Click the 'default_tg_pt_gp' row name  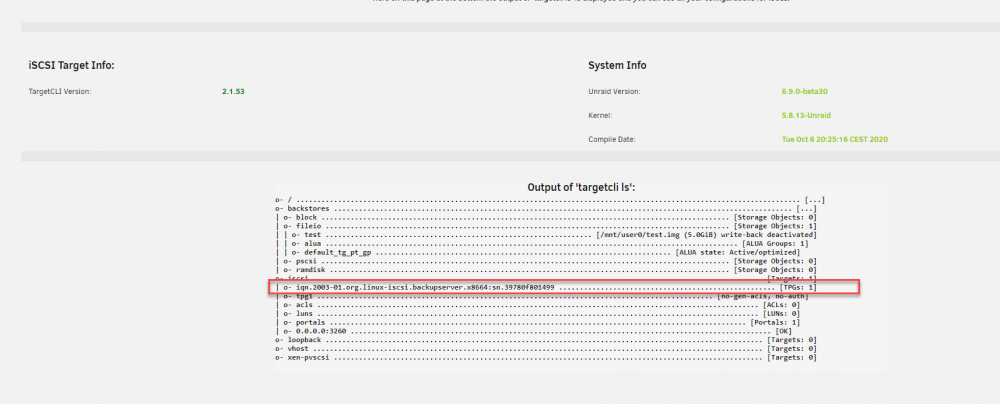[337, 253]
